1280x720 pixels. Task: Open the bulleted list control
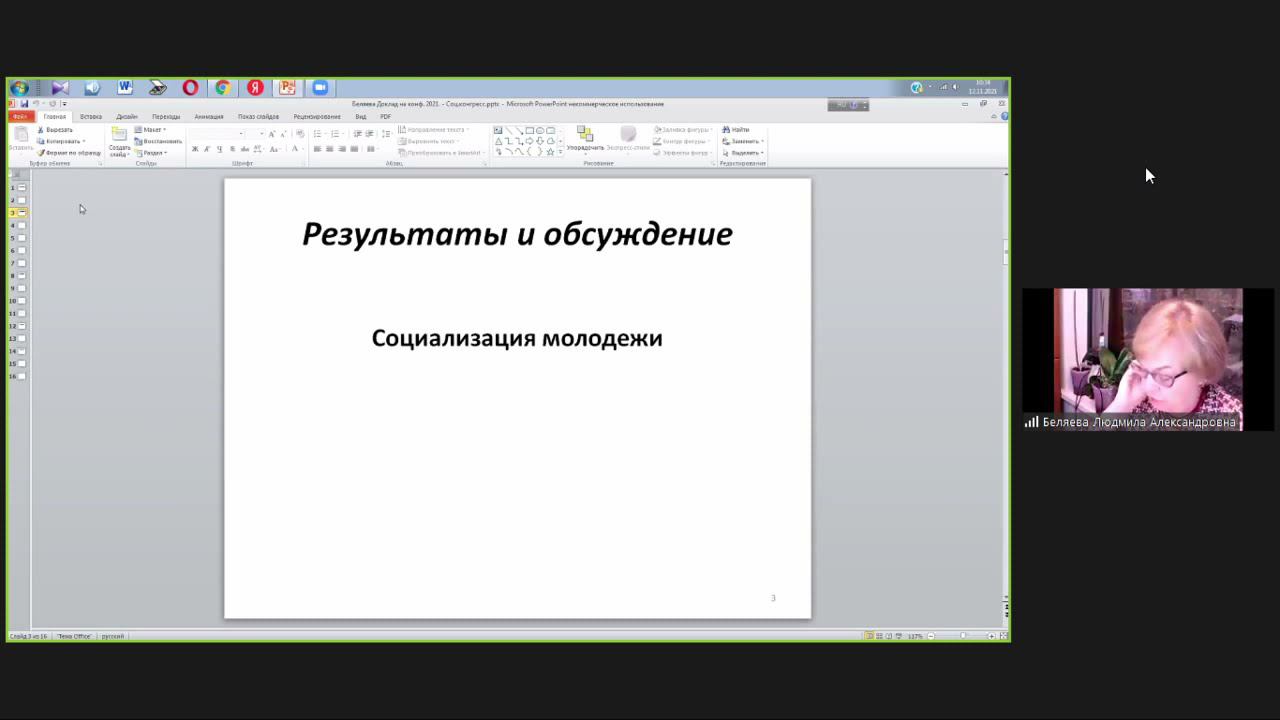[319, 134]
